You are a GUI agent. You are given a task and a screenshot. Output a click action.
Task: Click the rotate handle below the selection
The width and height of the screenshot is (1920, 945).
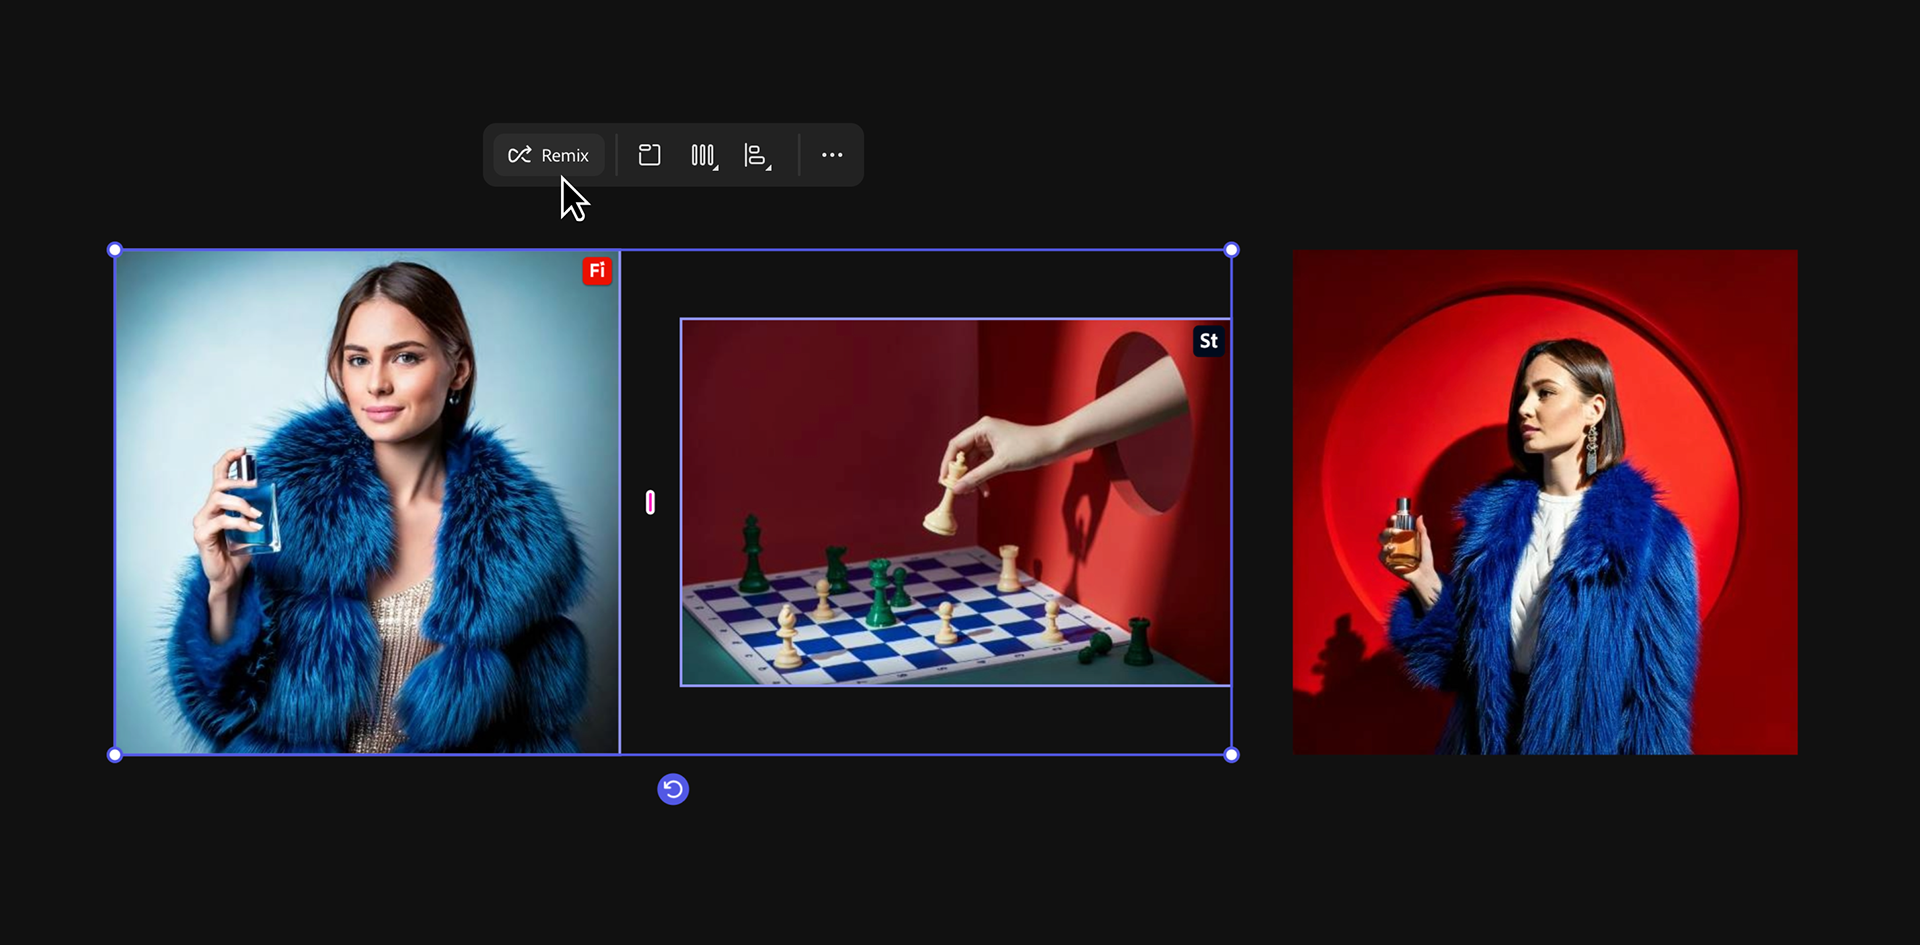point(673,790)
